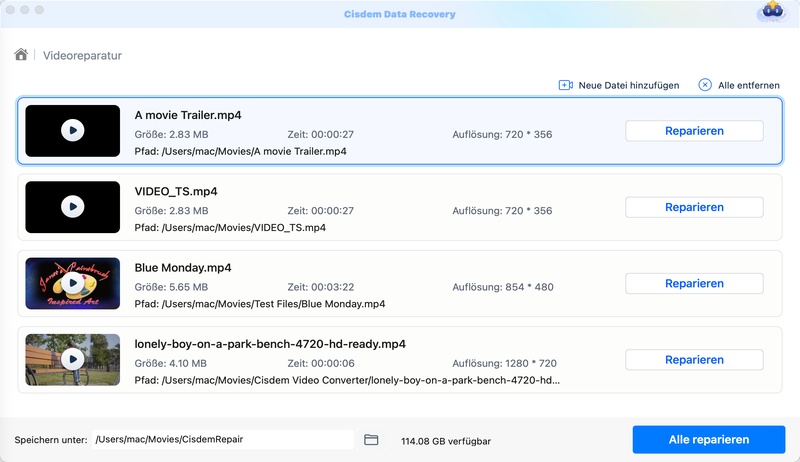Click Neue Datei hinzufügen label
800x462 pixels.
click(629, 86)
